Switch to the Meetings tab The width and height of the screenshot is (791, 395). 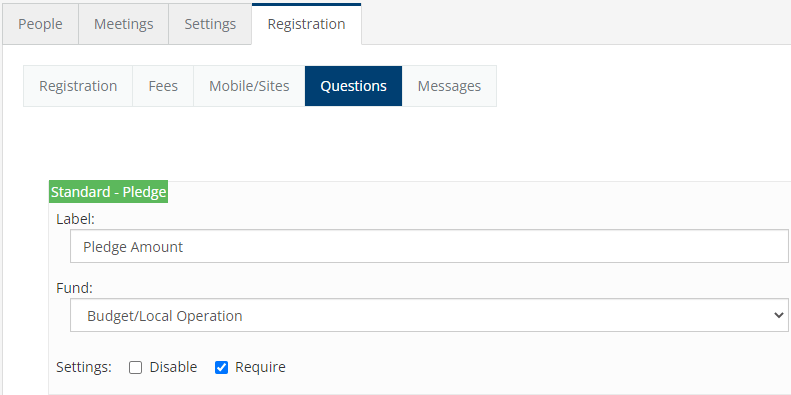[124, 24]
